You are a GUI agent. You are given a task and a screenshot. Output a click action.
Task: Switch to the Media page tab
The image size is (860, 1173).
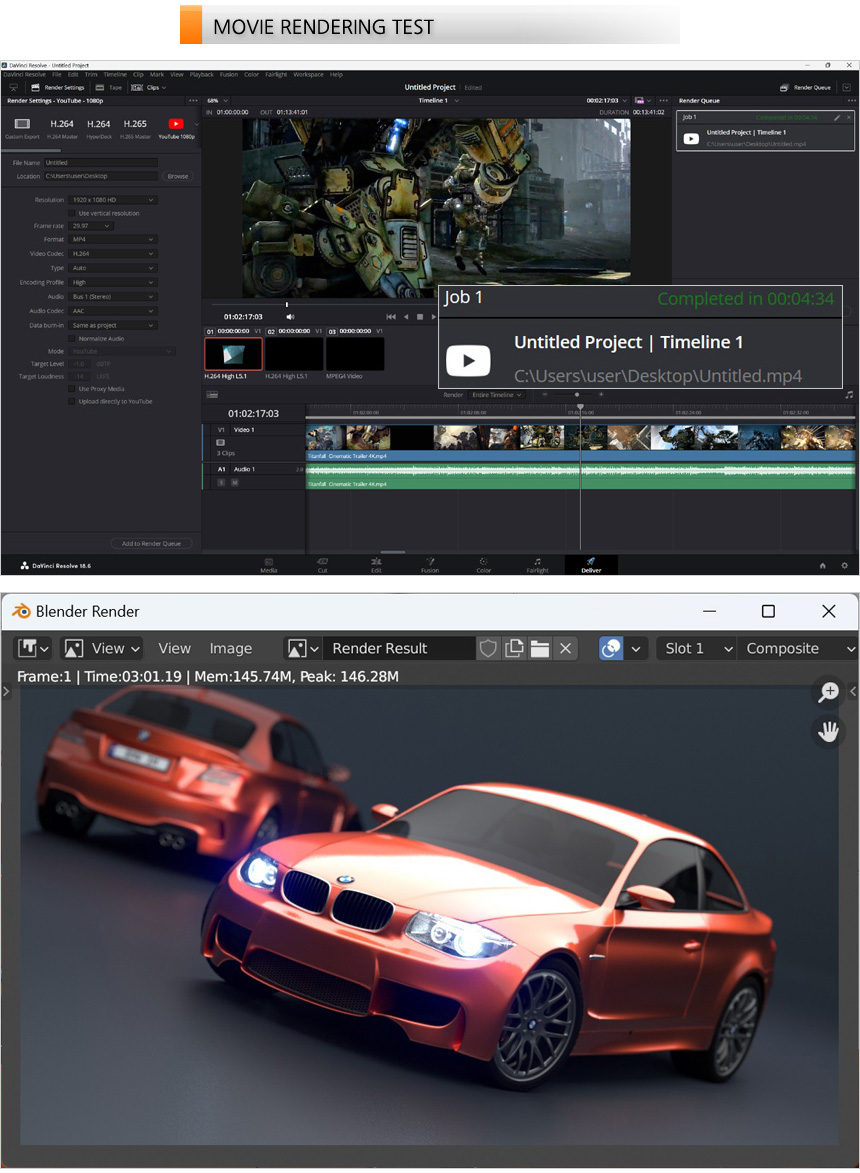tap(268, 566)
